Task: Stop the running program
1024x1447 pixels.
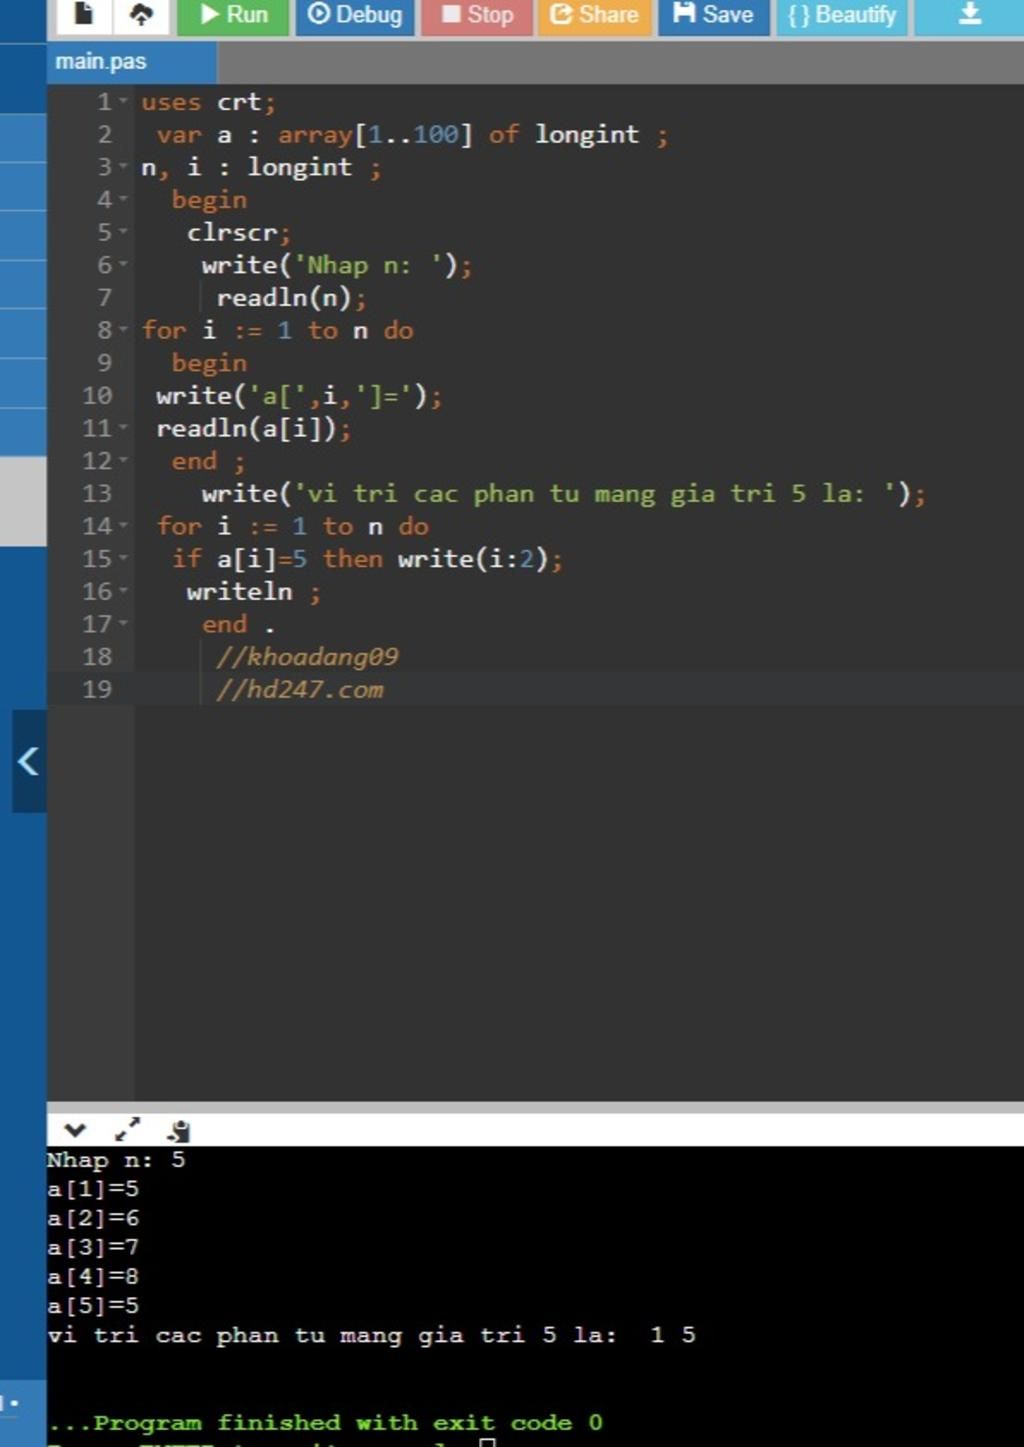Action: tap(476, 14)
